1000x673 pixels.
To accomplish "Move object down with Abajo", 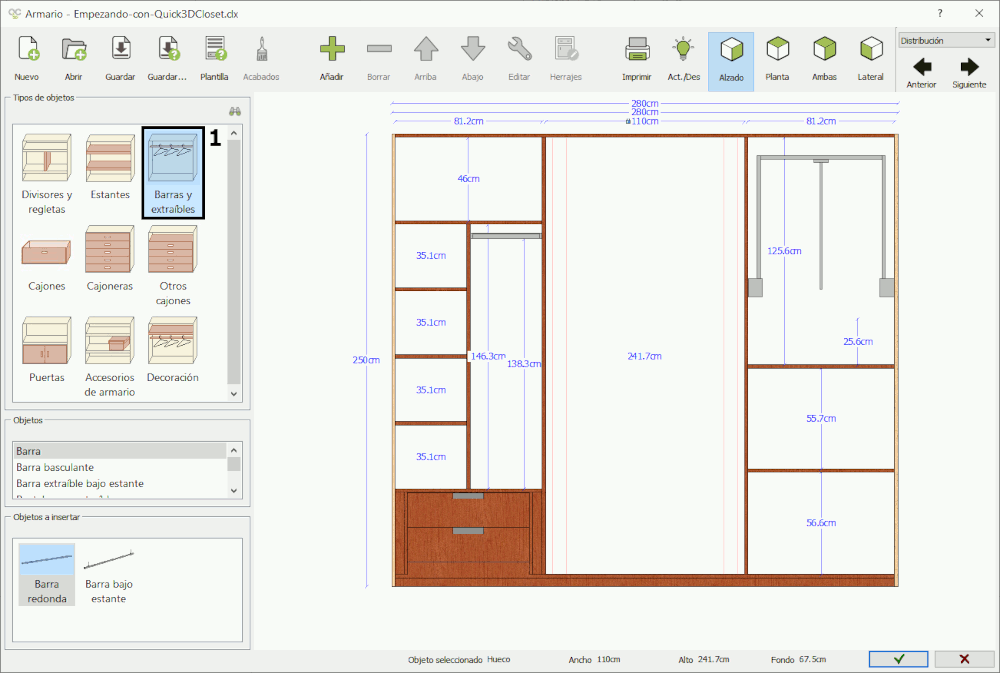I will [x=473, y=59].
